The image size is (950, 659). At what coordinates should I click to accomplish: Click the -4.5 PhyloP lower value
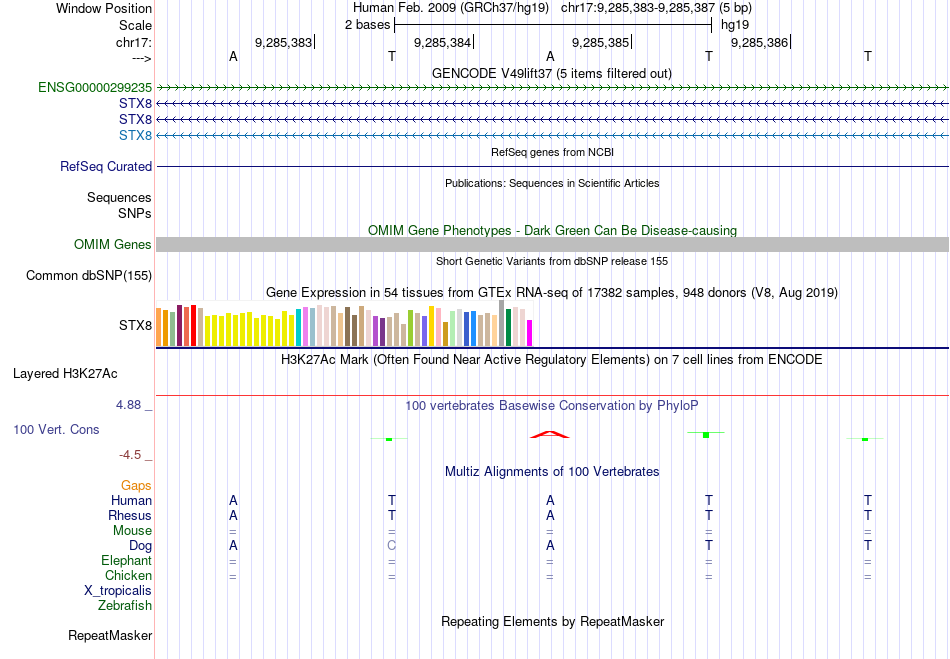(130, 455)
